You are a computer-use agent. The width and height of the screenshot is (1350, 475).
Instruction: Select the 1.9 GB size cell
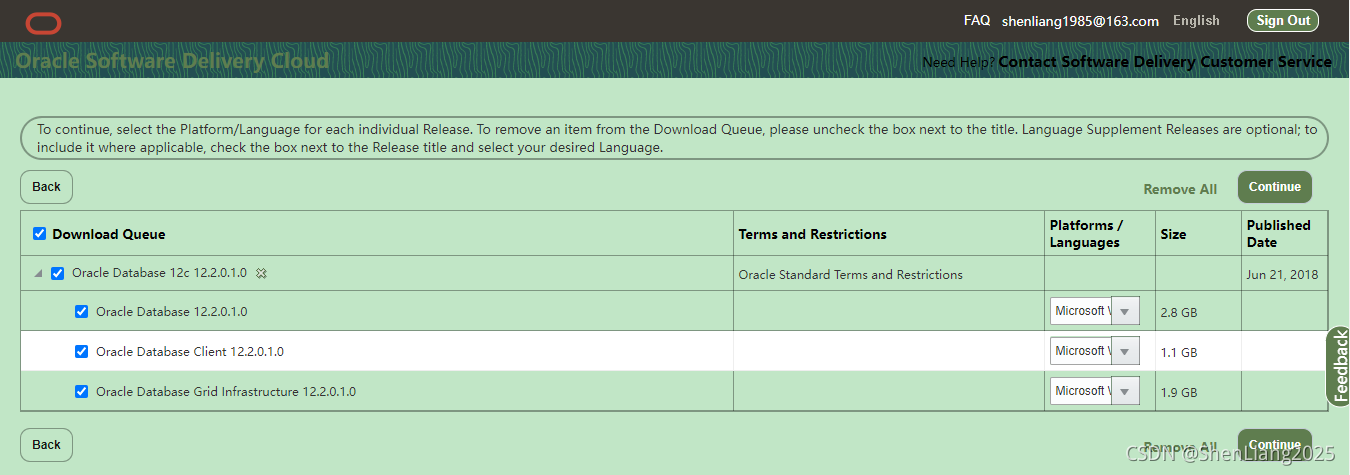[1178, 392]
